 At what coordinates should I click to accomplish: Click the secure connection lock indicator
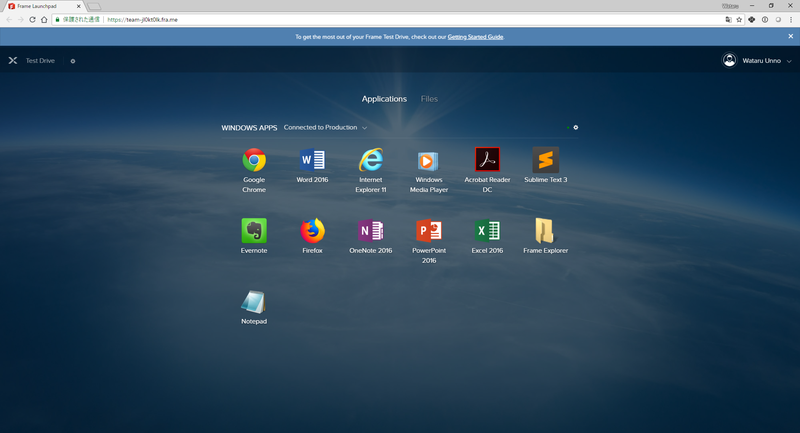click(78, 20)
